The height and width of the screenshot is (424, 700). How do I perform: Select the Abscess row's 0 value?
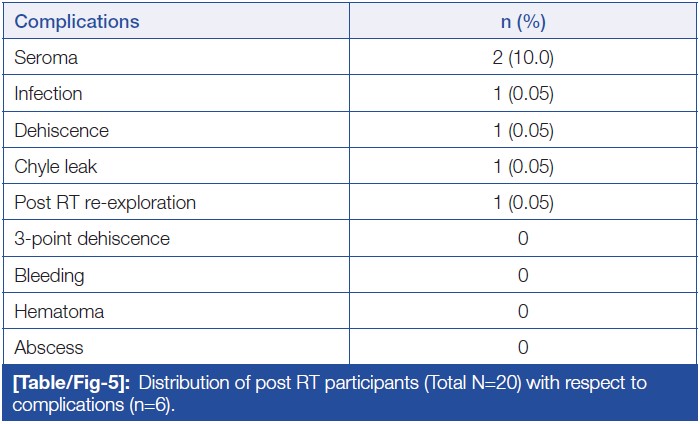523,348
